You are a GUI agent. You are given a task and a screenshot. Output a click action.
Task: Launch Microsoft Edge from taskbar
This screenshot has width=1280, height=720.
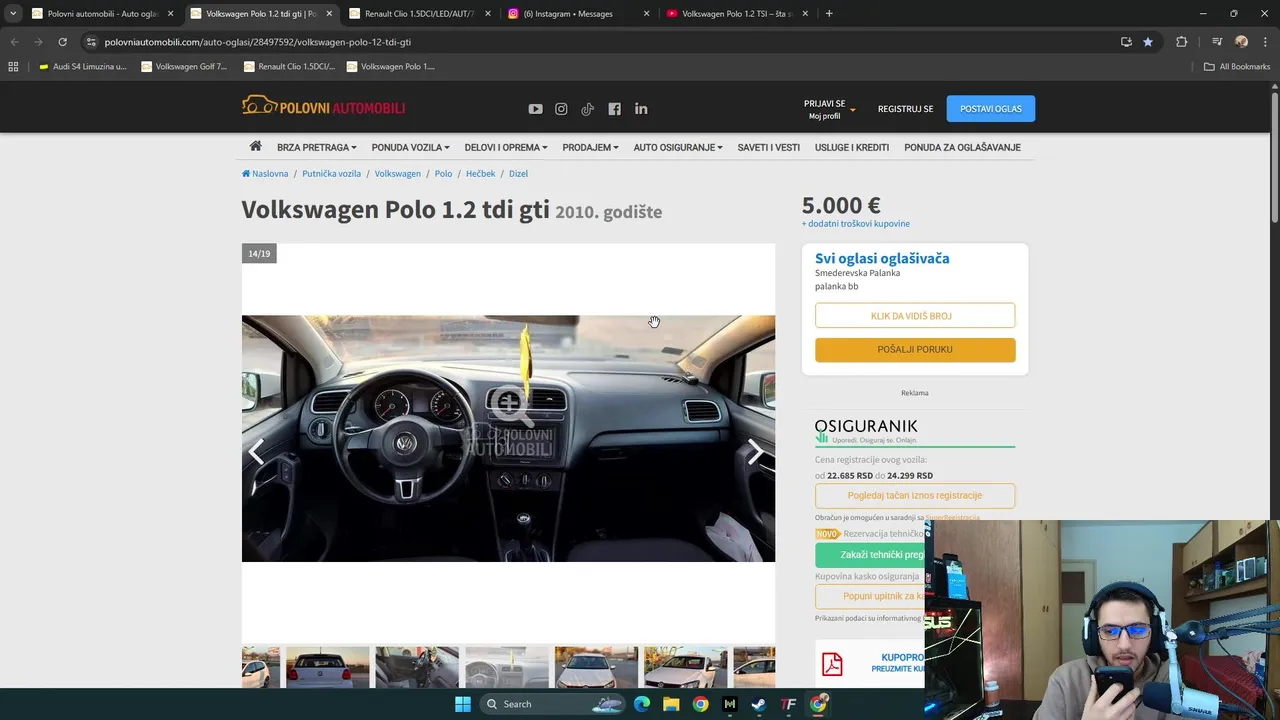pos(642,704)
